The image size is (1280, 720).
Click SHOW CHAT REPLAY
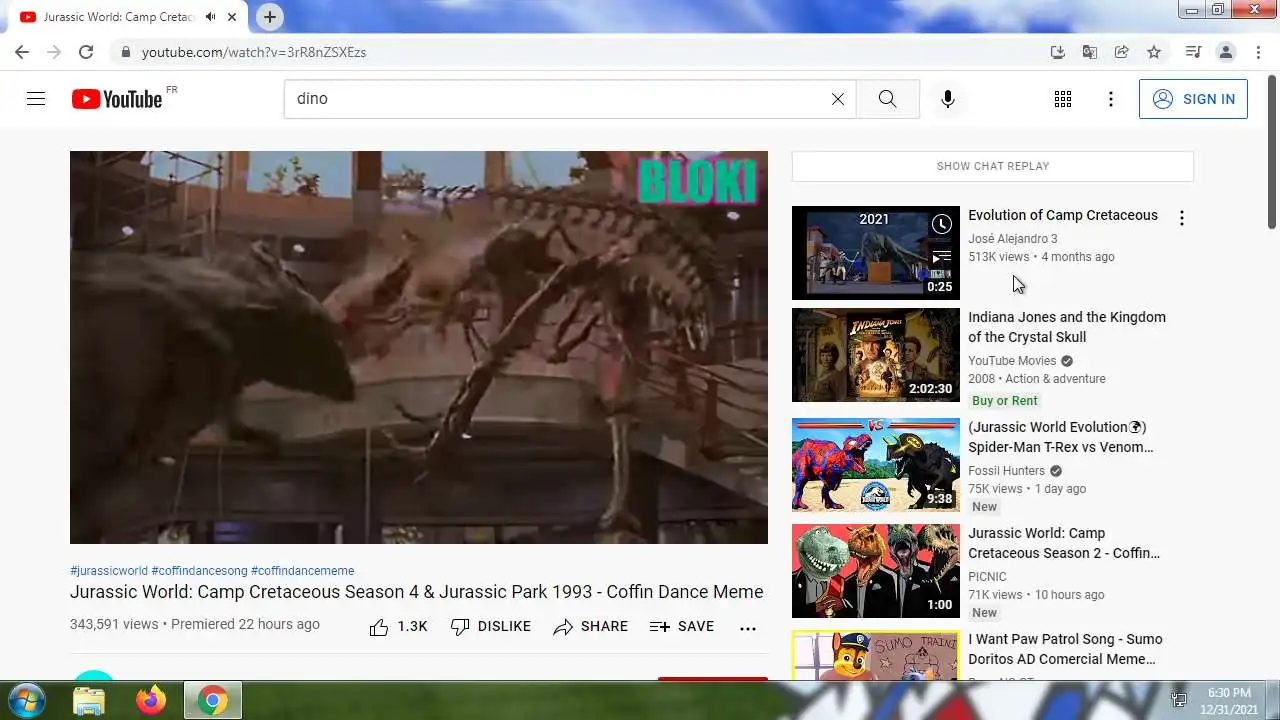click(993, 166)
